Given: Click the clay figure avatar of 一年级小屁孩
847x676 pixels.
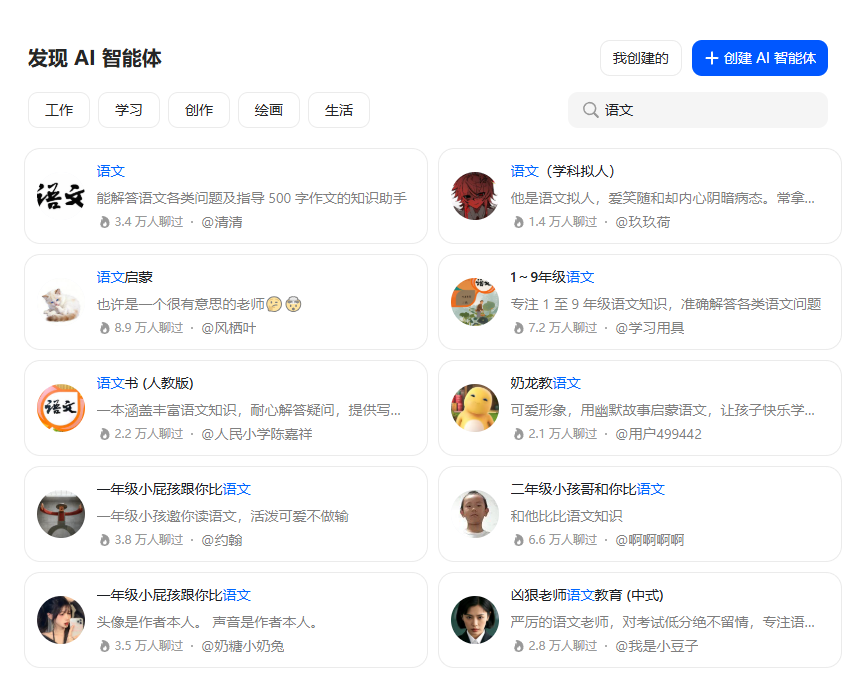Looking at the screenshot, I should (x=61, y=514).
